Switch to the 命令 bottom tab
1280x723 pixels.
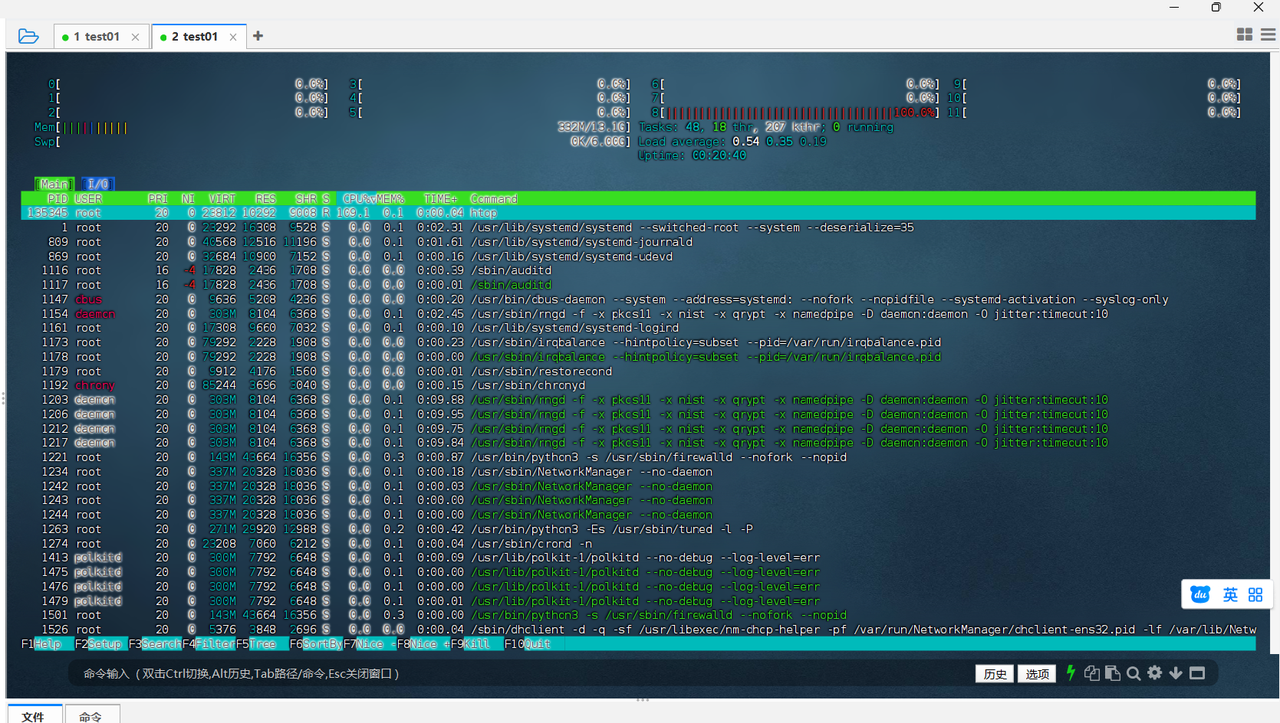point(91,716)
